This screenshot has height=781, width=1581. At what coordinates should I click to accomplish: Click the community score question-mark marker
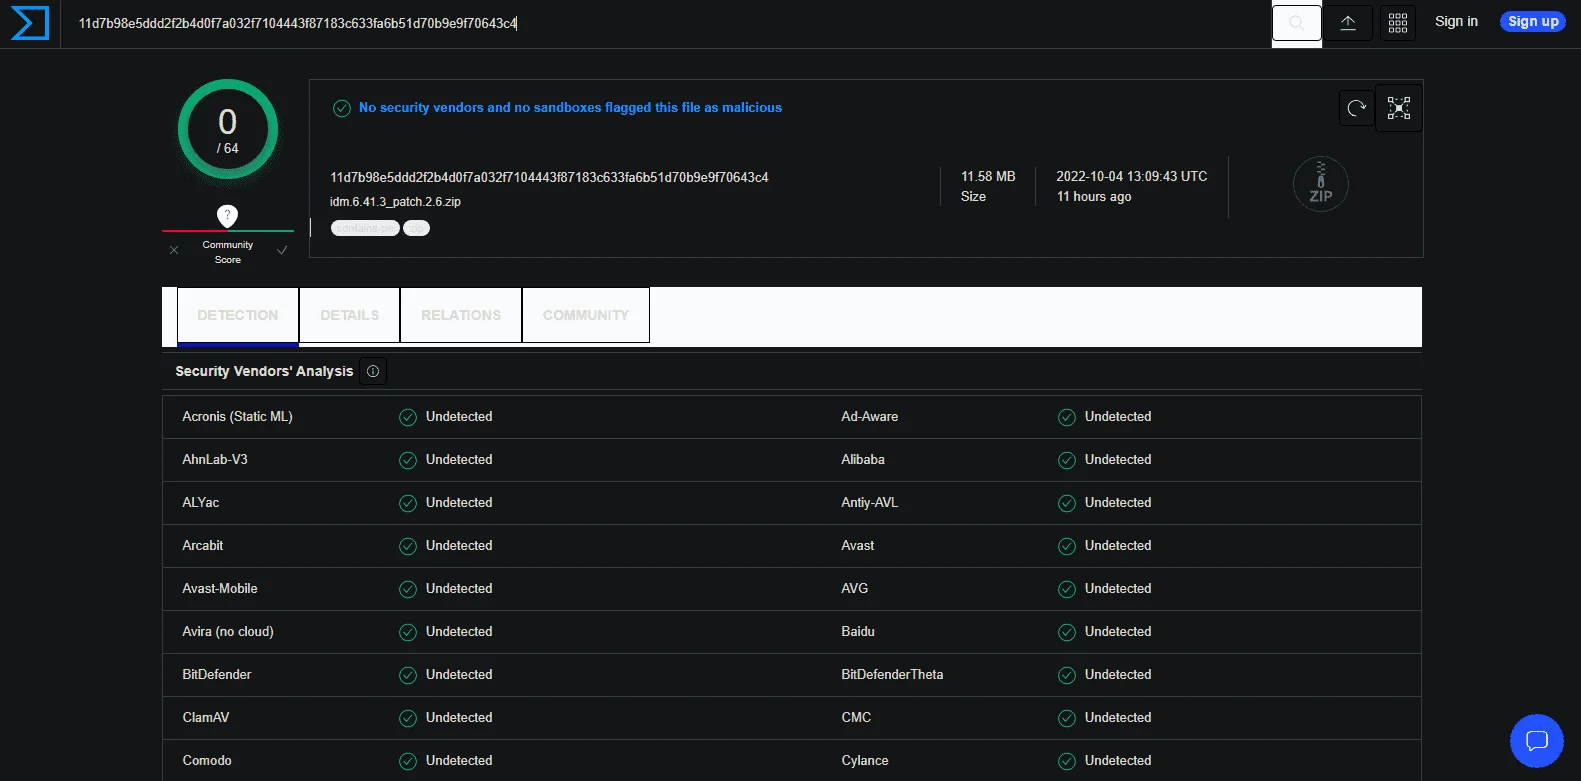228,215
